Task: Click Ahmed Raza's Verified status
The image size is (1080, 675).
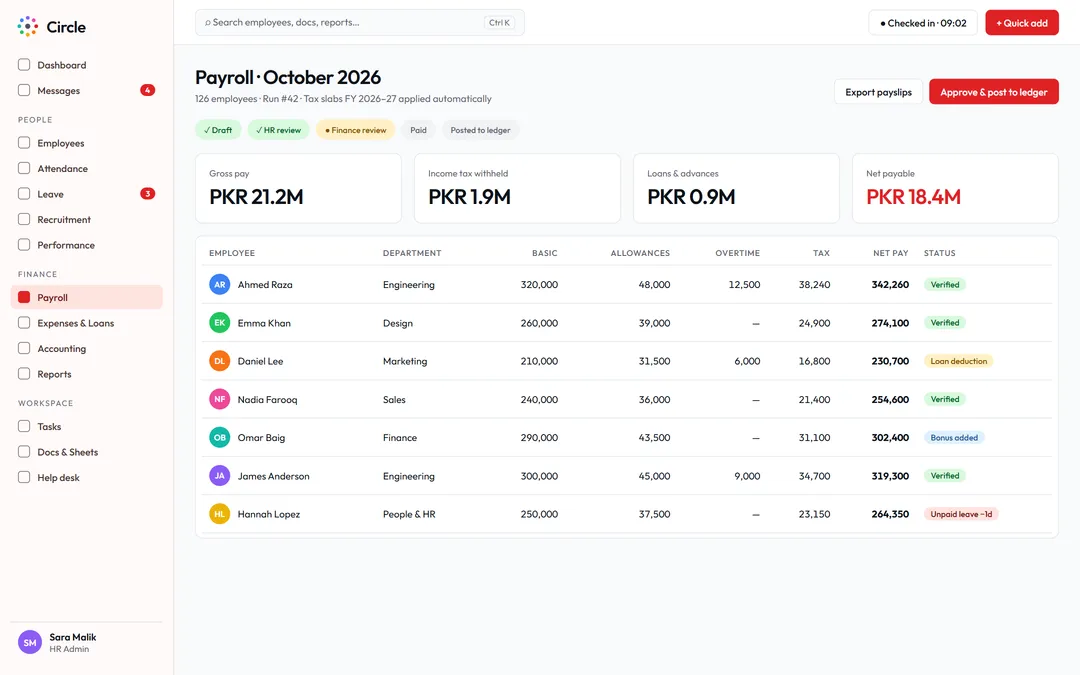Action: (944, 284)
